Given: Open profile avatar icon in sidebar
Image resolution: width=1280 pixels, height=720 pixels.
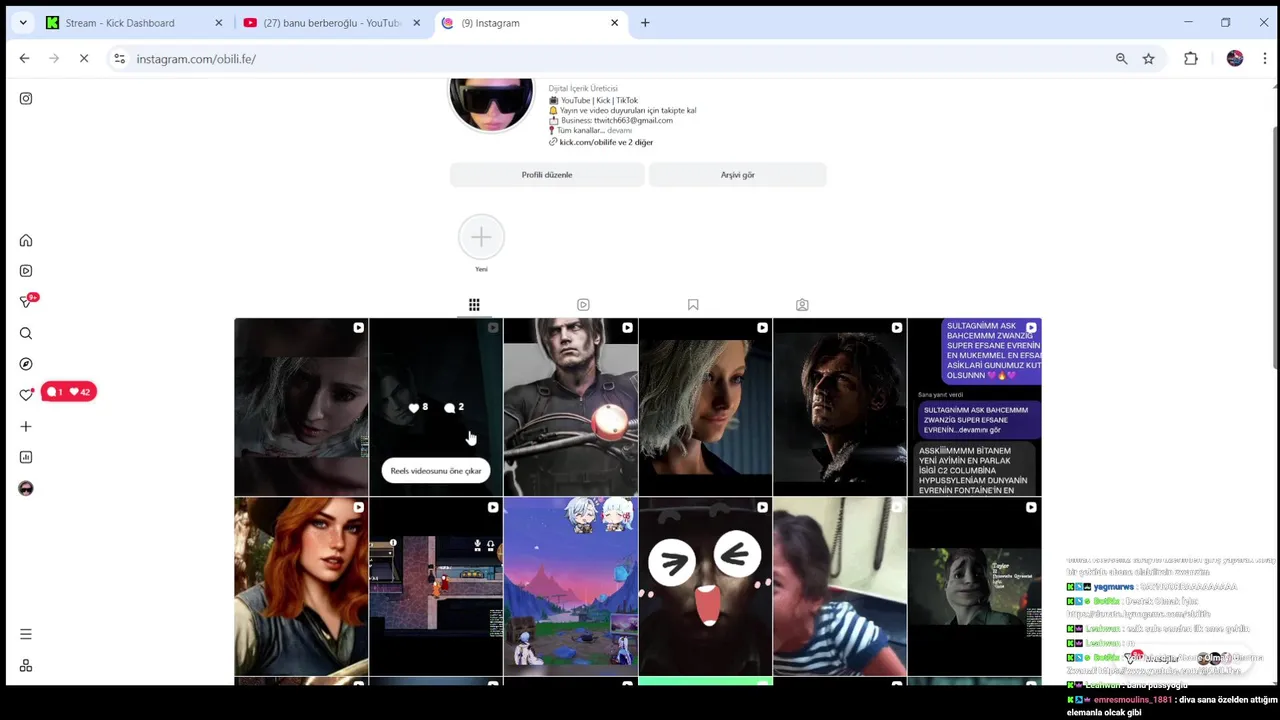Looking at the screenshot, I should [26, 488].
